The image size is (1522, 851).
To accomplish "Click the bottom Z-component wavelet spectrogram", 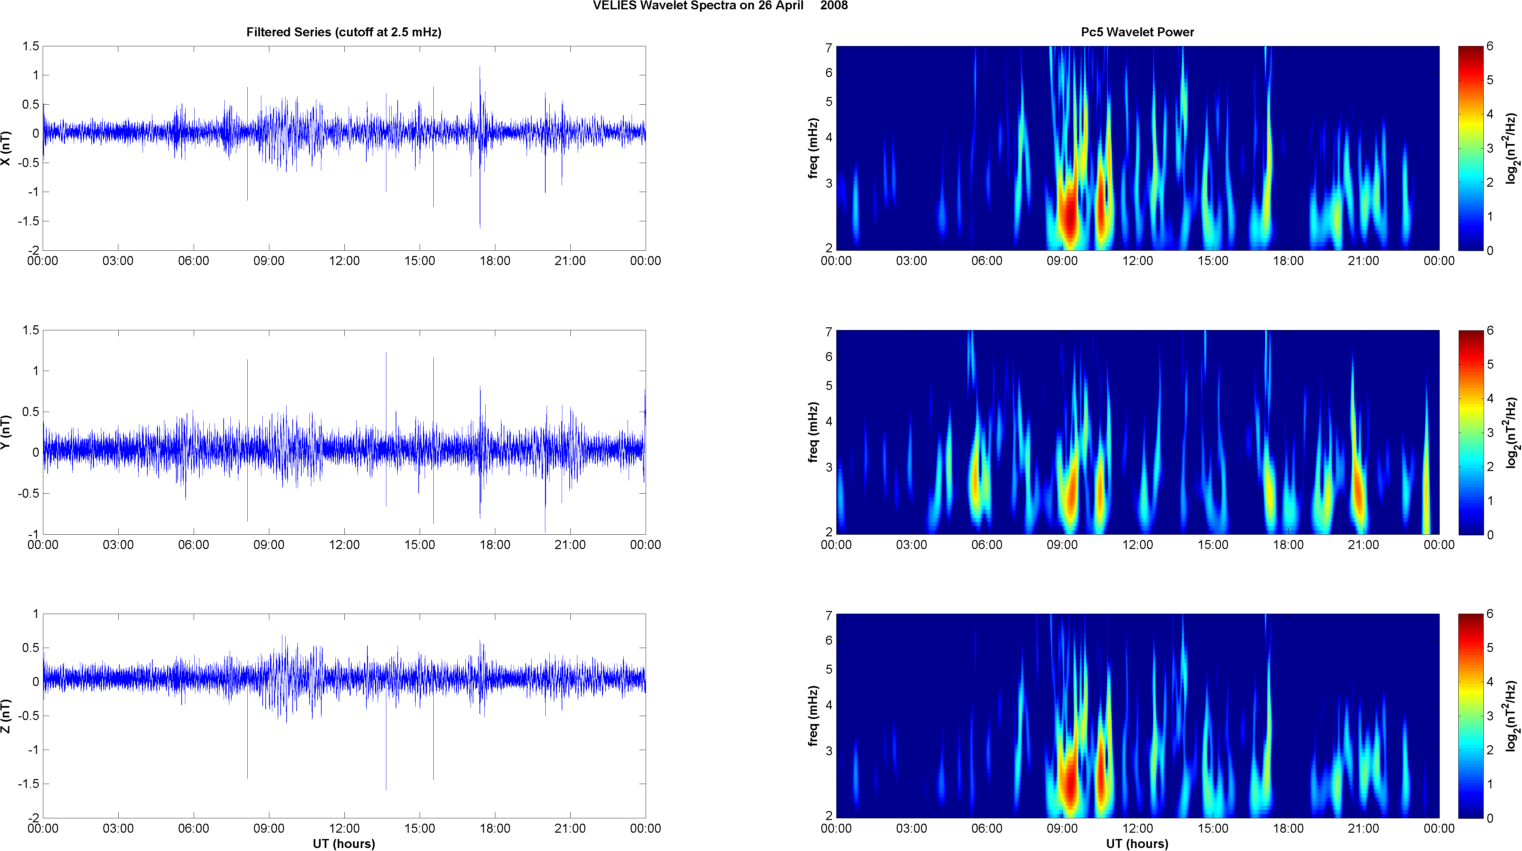I will pyautogui.click(x=1137, y=716).
